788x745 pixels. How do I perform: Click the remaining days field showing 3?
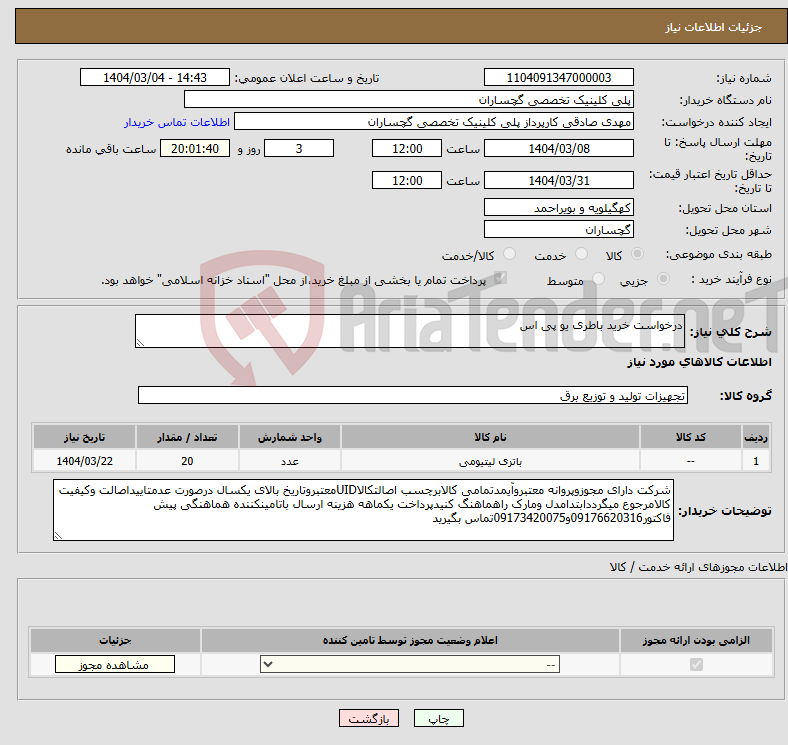click(x=299, y=148)
